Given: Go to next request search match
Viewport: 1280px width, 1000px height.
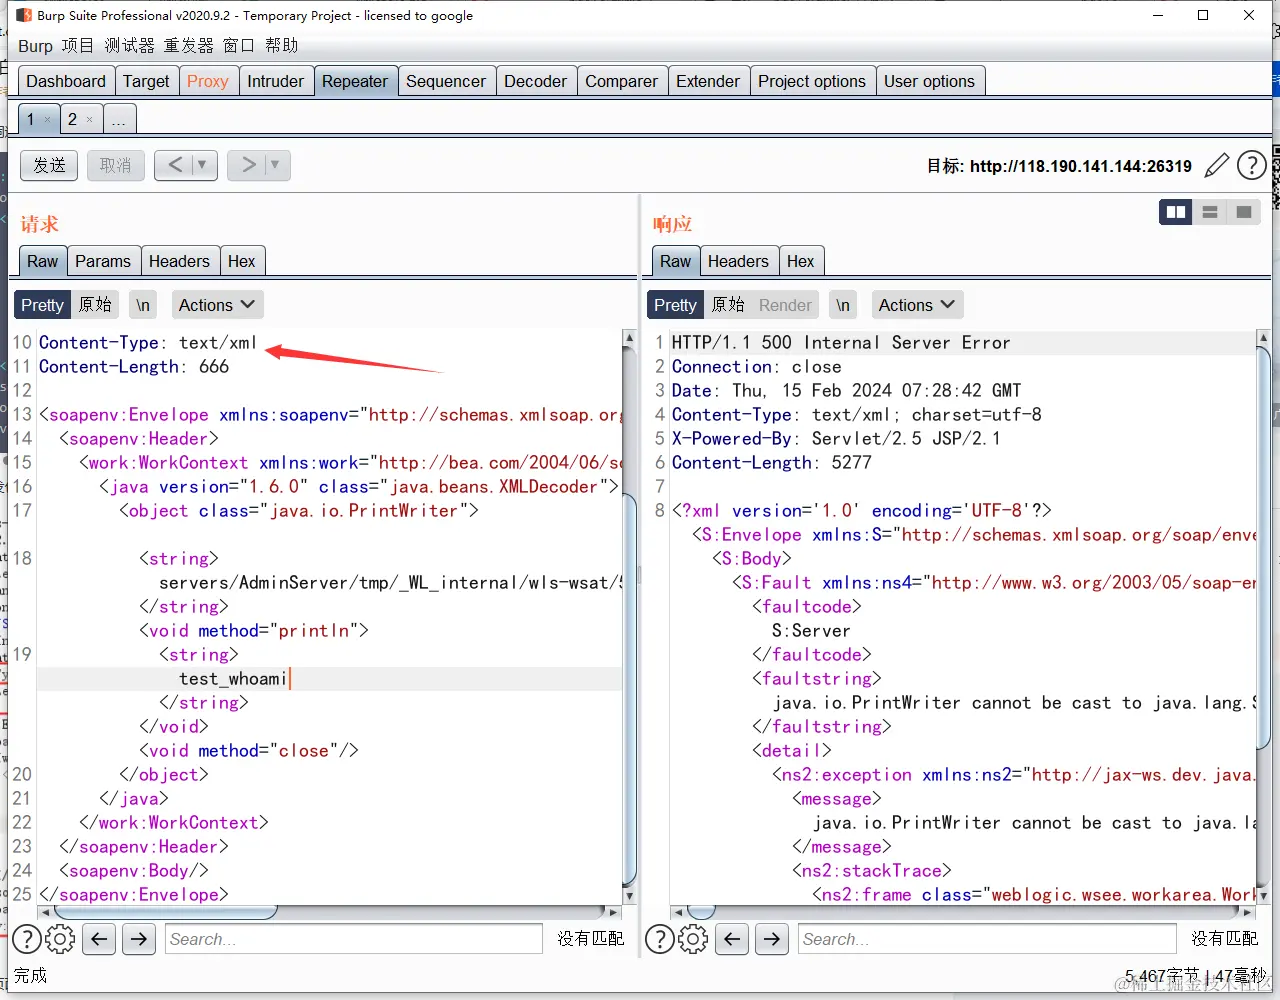Looking at the screenshot, I should click(139, 939).
